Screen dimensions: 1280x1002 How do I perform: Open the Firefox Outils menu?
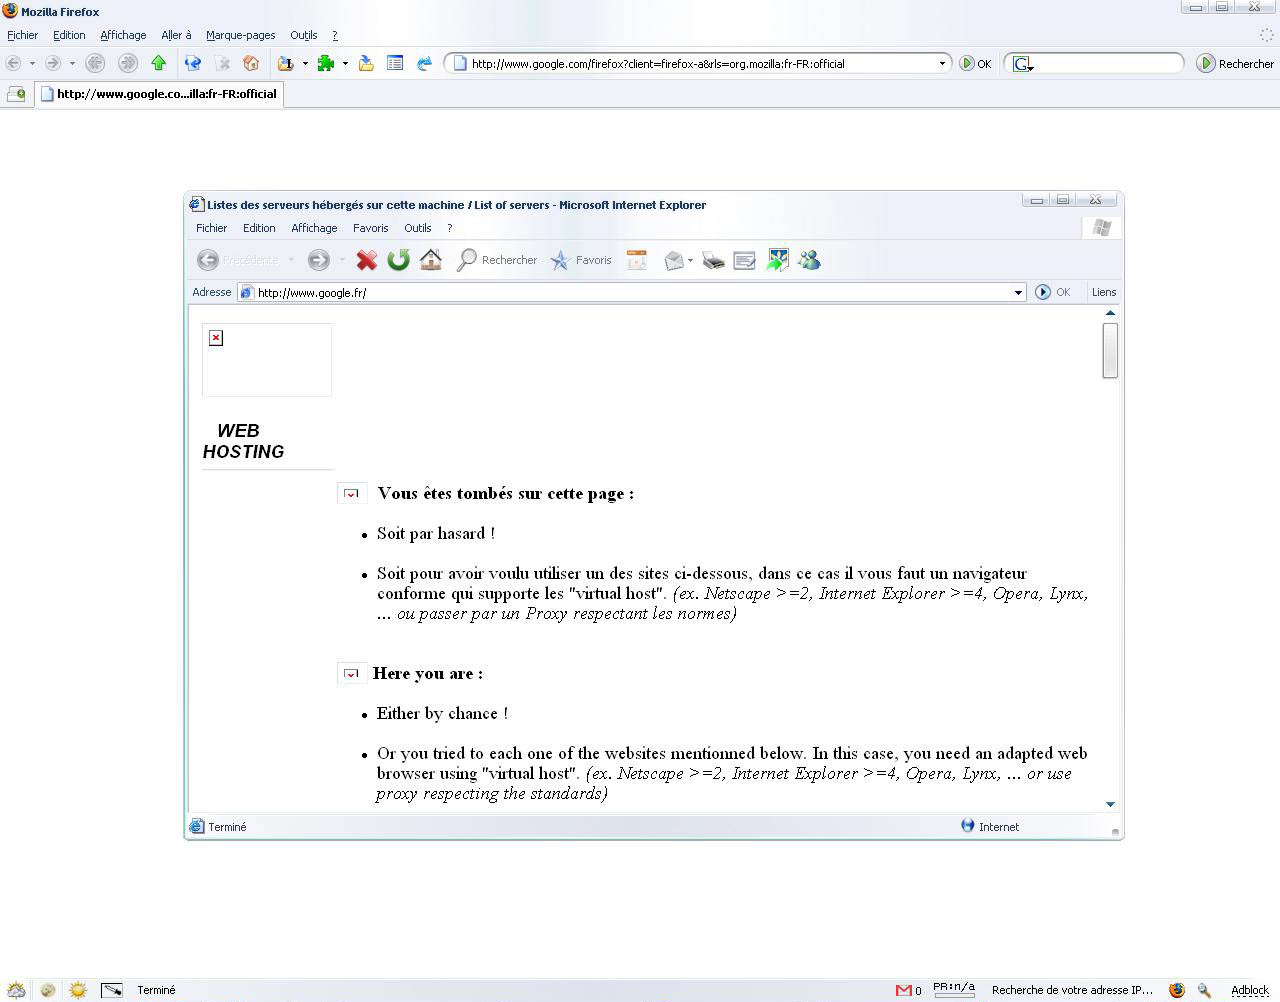pos(303,35)
